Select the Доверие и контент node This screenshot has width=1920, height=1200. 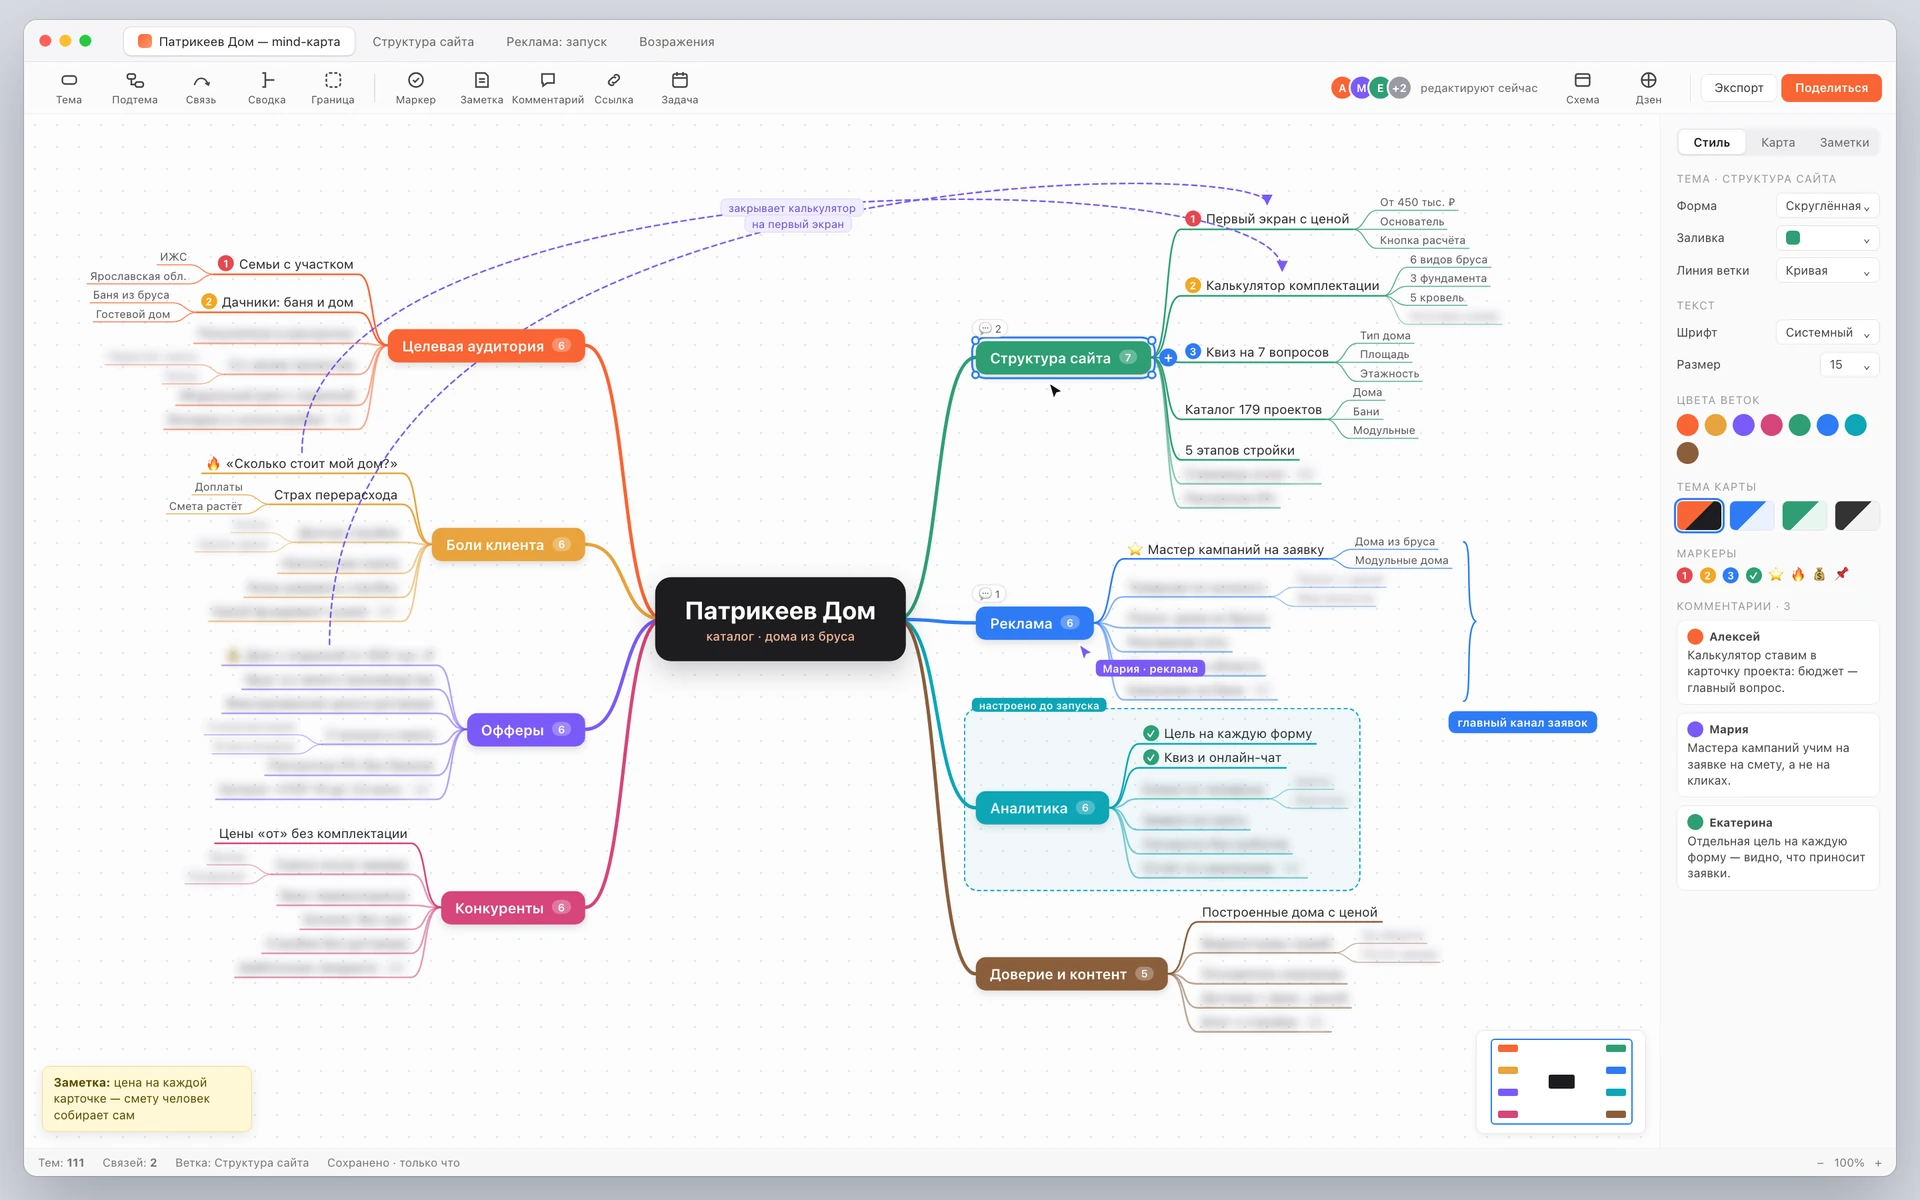click(1071, 974)
